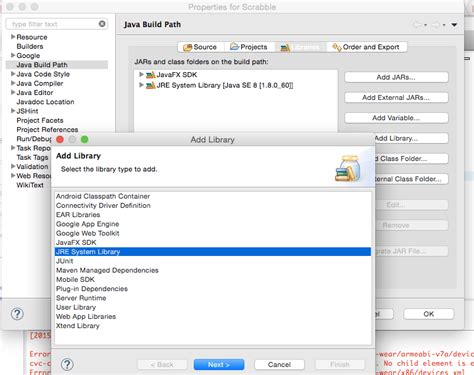474x375 pixels.
Task: Open Task Tags properties page
Action: (32, 157)
